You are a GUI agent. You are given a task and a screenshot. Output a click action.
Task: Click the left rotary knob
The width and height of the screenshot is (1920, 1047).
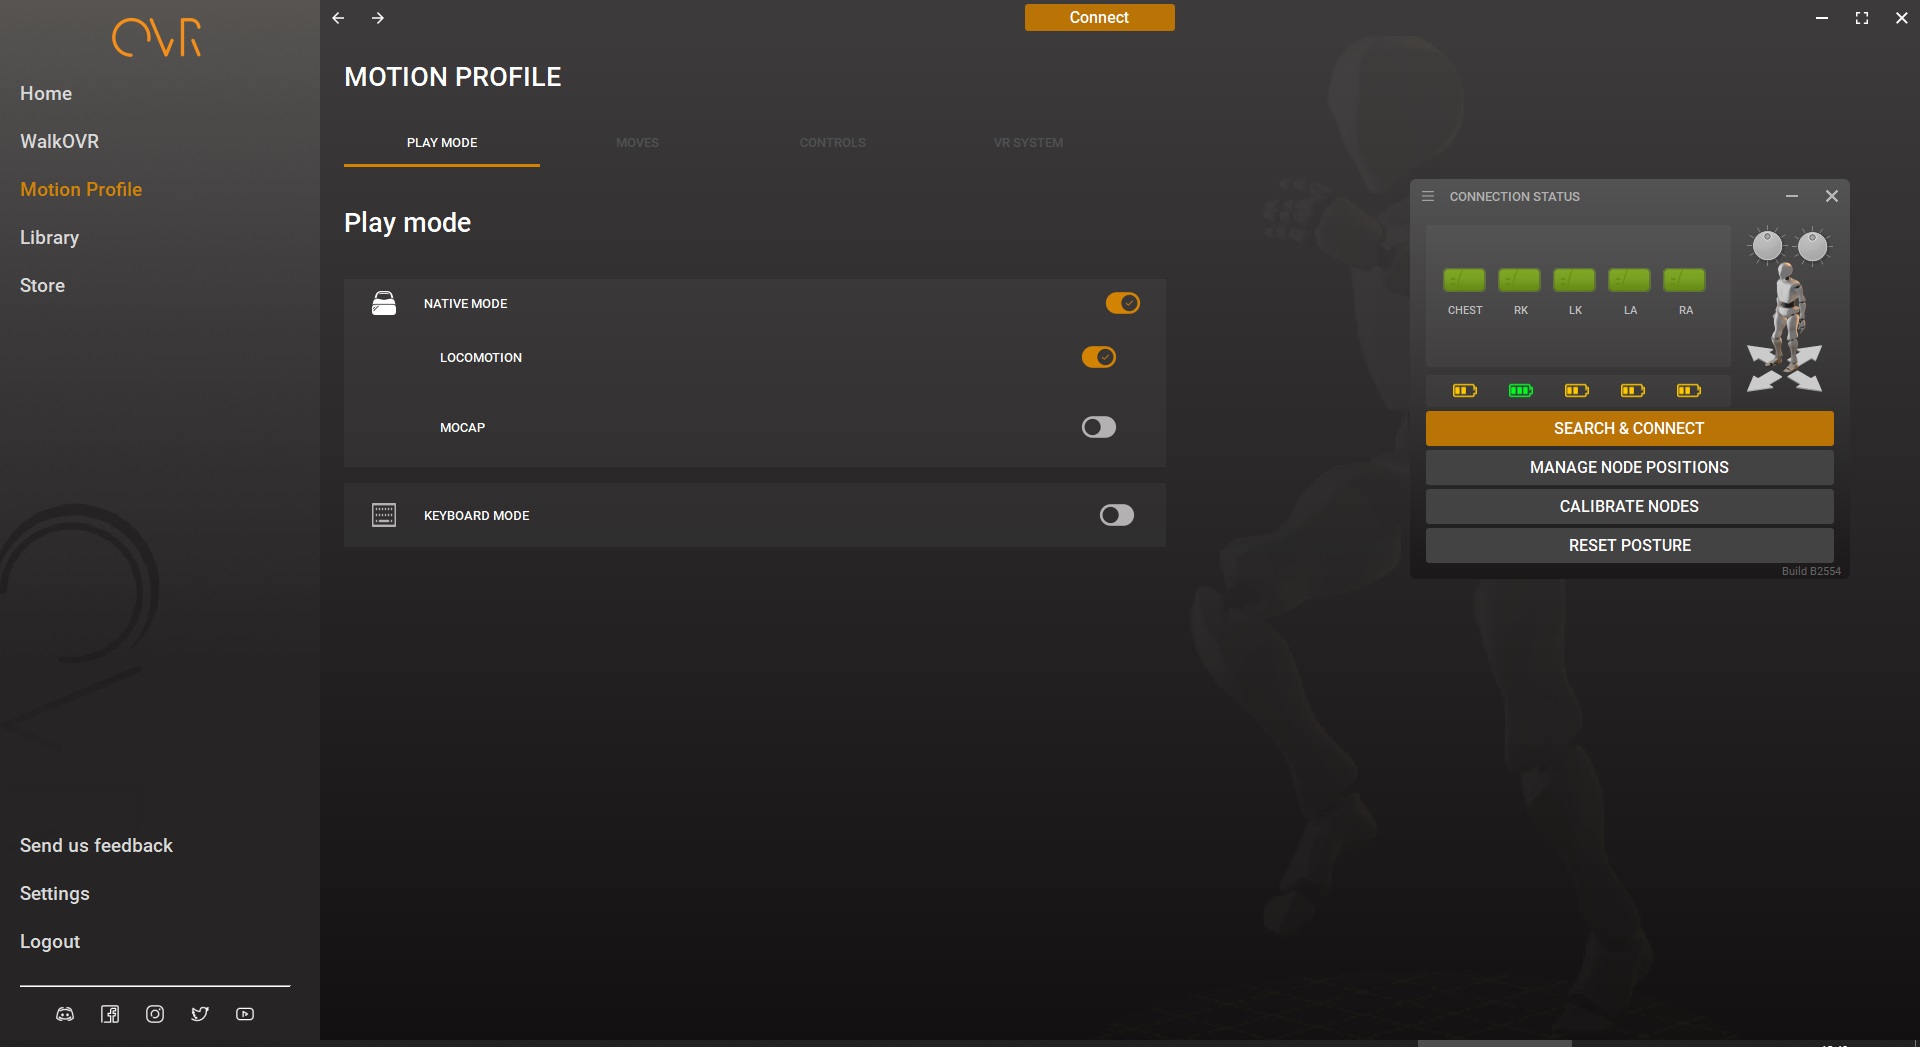click(x=1767, y=246)
